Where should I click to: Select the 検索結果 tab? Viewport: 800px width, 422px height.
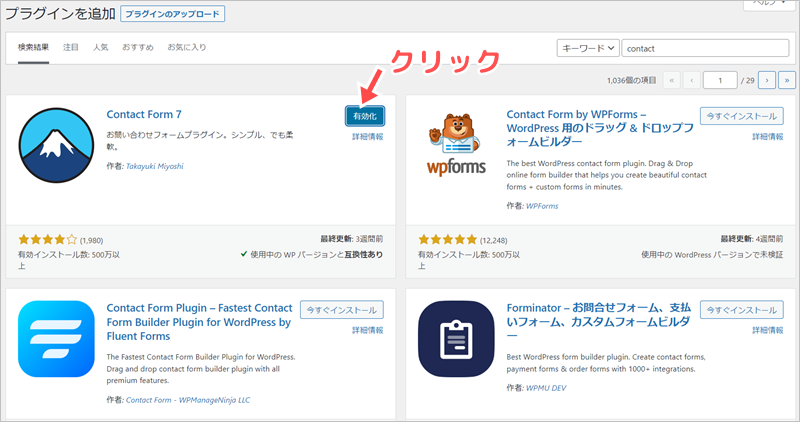pos(35,47)
